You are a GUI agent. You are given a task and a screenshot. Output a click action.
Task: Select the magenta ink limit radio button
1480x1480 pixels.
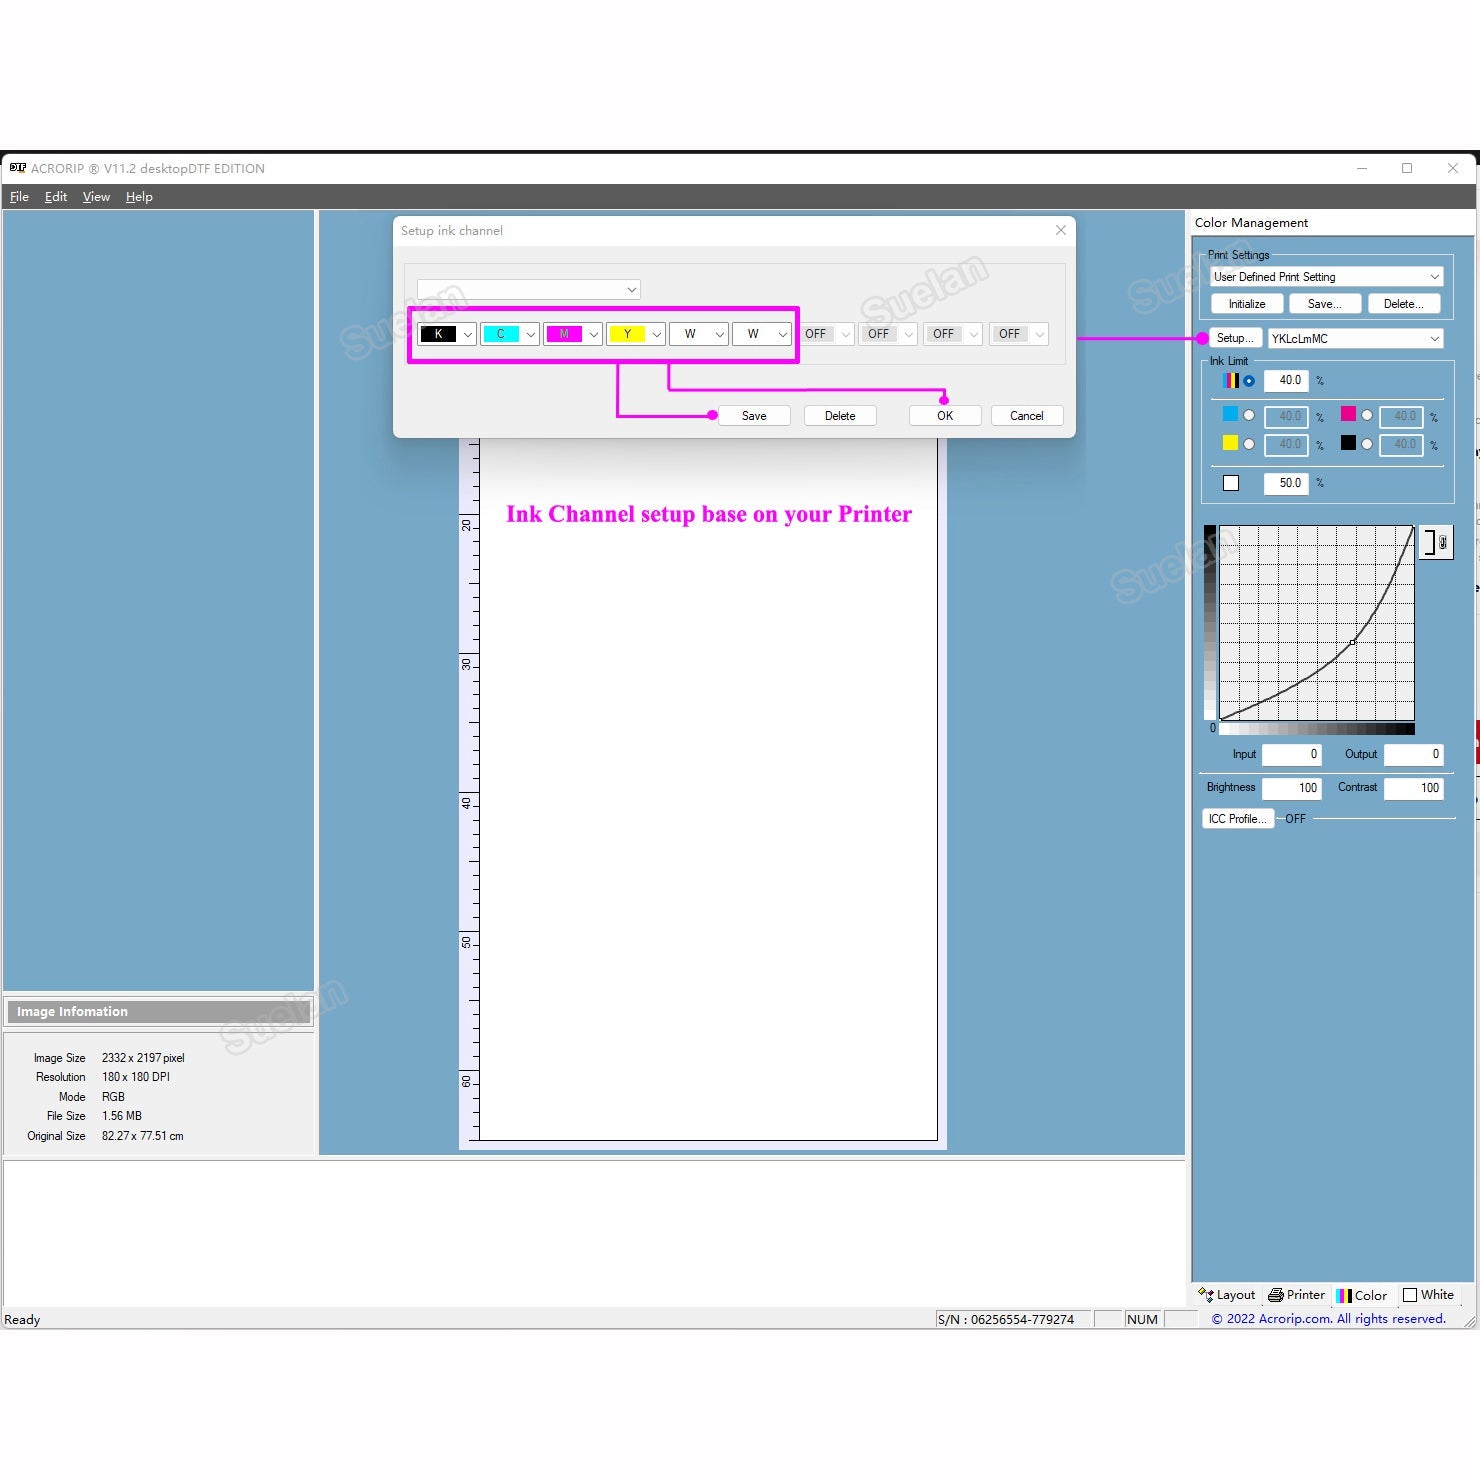pos(1366,416)
